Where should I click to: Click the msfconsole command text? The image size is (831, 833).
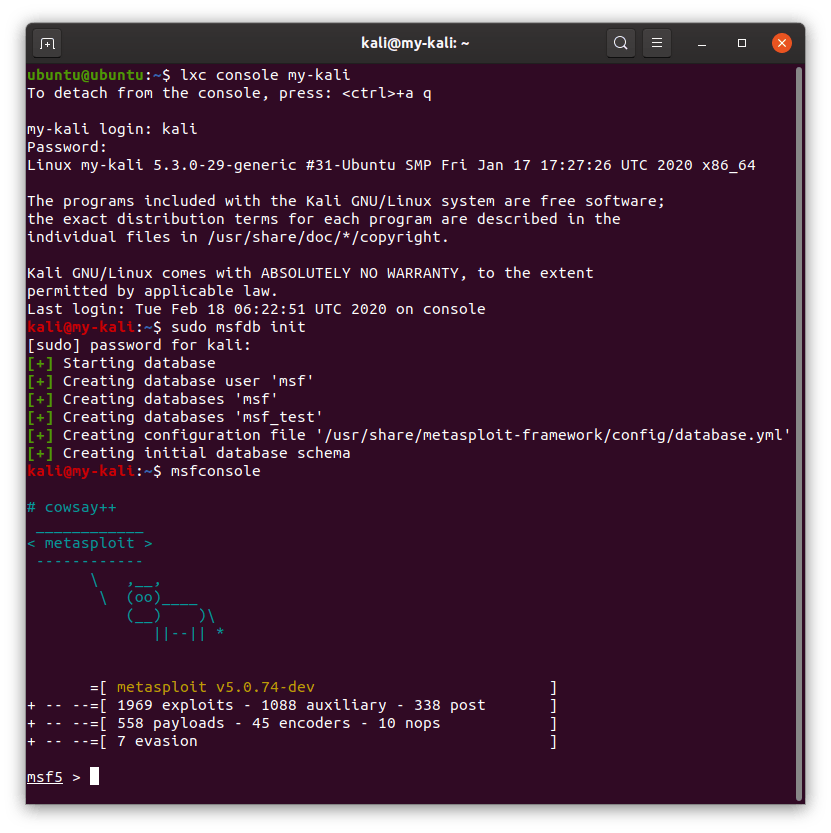pos(215,471)
